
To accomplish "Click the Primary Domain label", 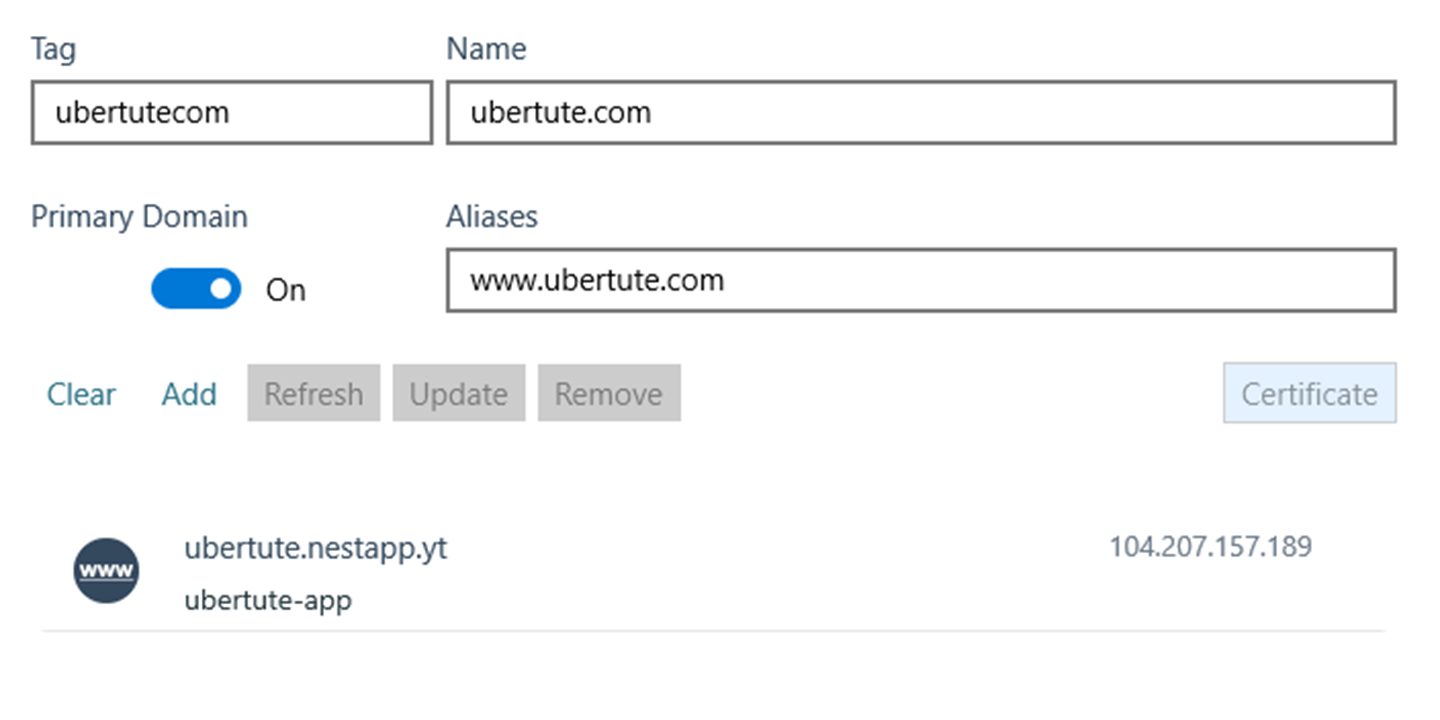I will tap(139, 217).
